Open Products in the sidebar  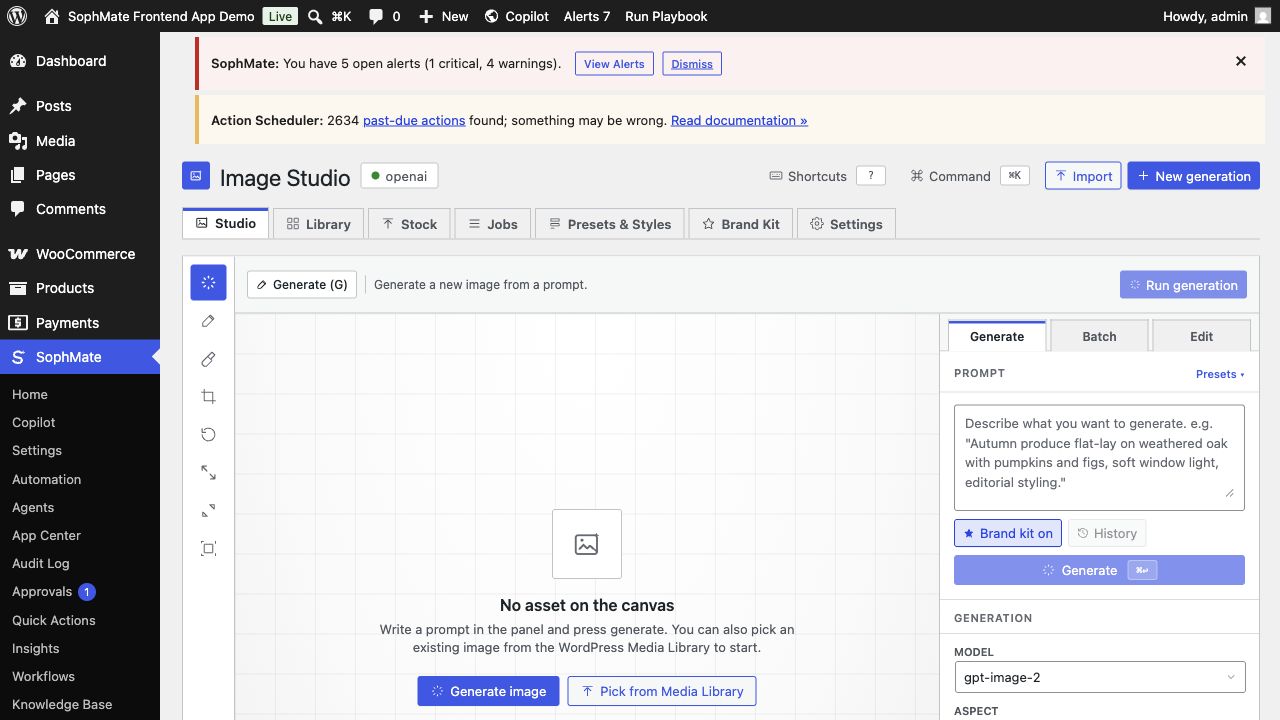[x=80, y=288]
